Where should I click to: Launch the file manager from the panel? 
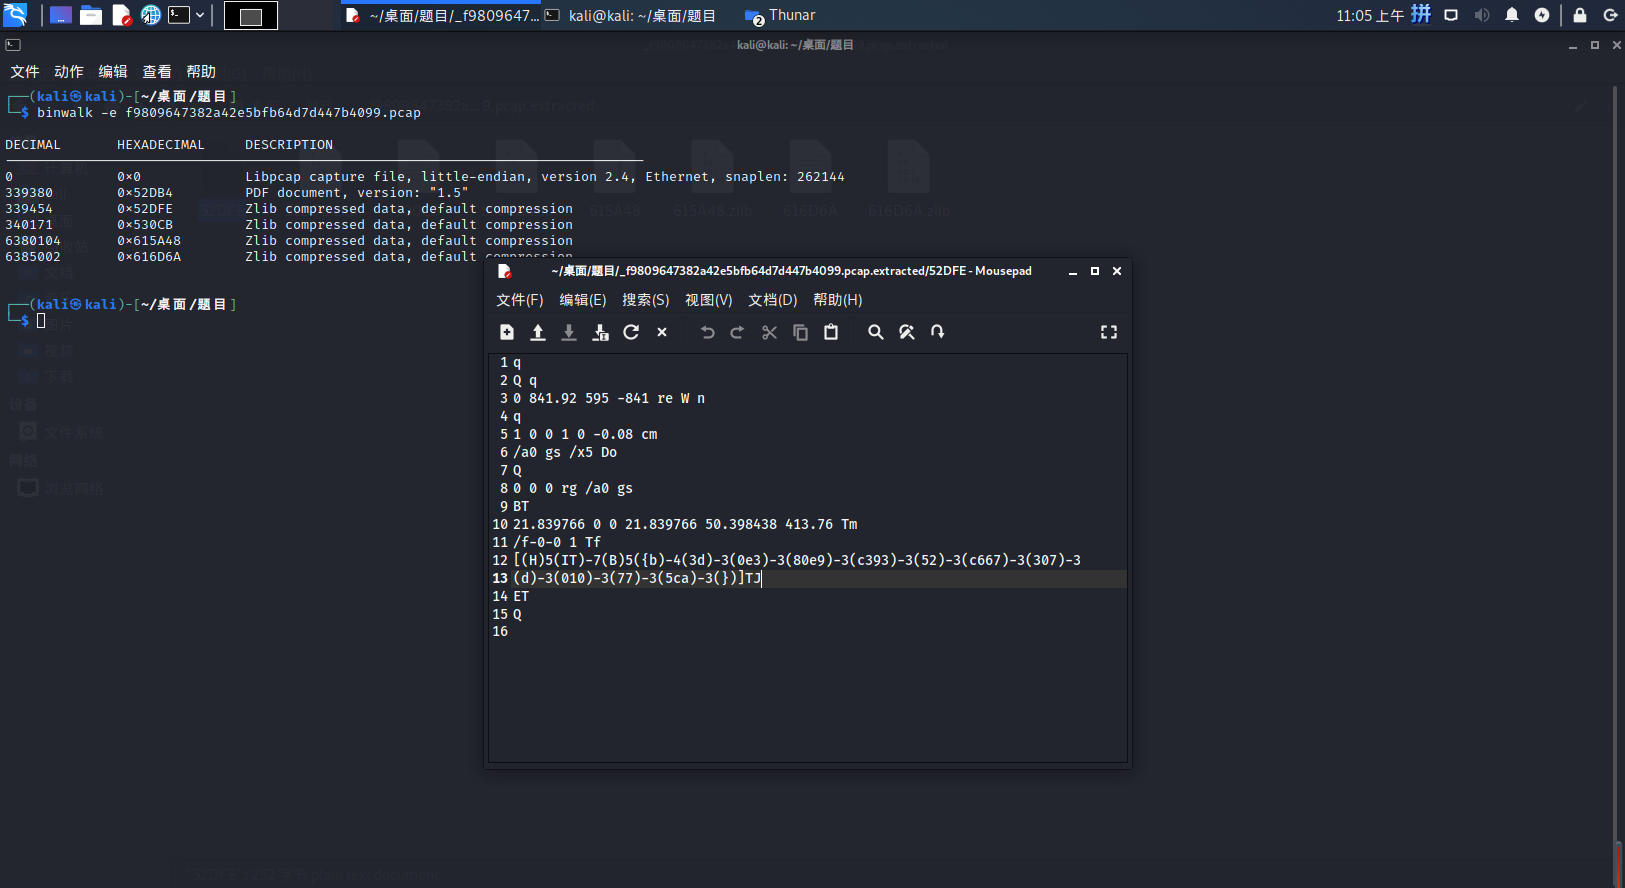pos(91,15)
